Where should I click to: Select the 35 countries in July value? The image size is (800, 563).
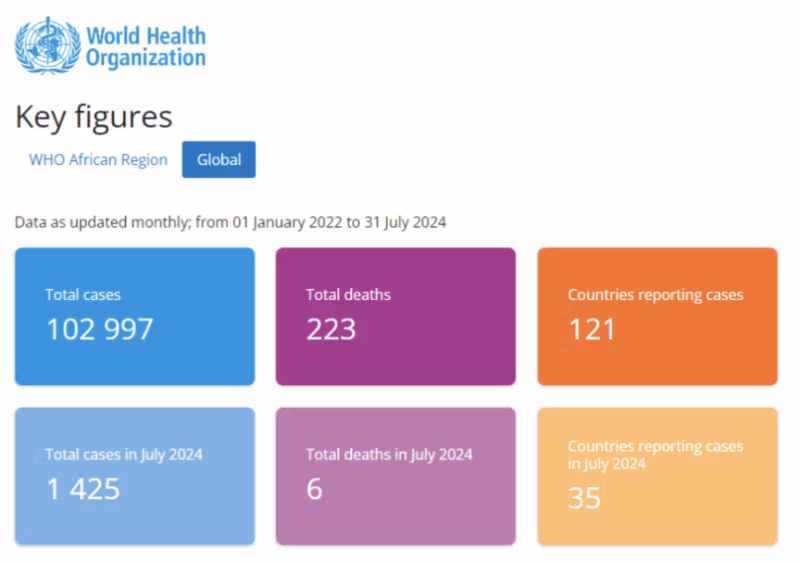584,497
